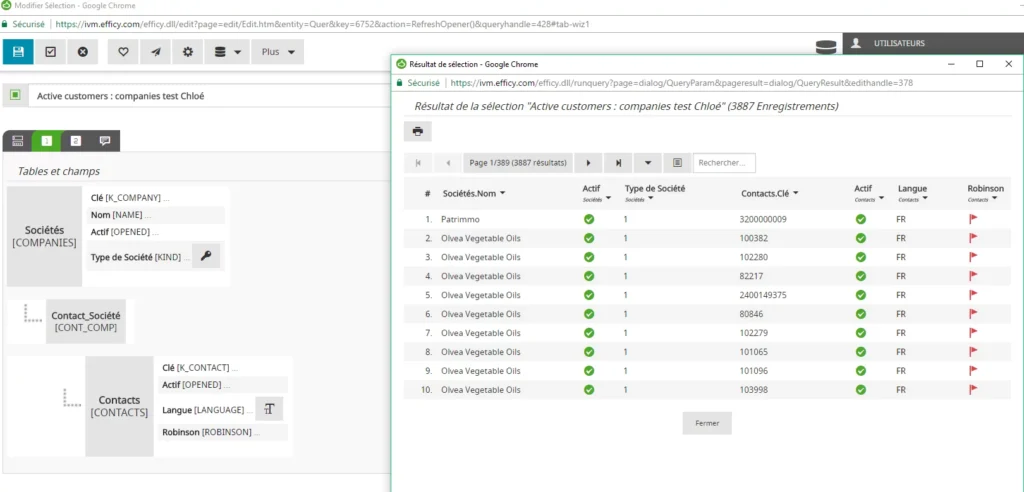Click the paper plane send icon

[155, 52]
